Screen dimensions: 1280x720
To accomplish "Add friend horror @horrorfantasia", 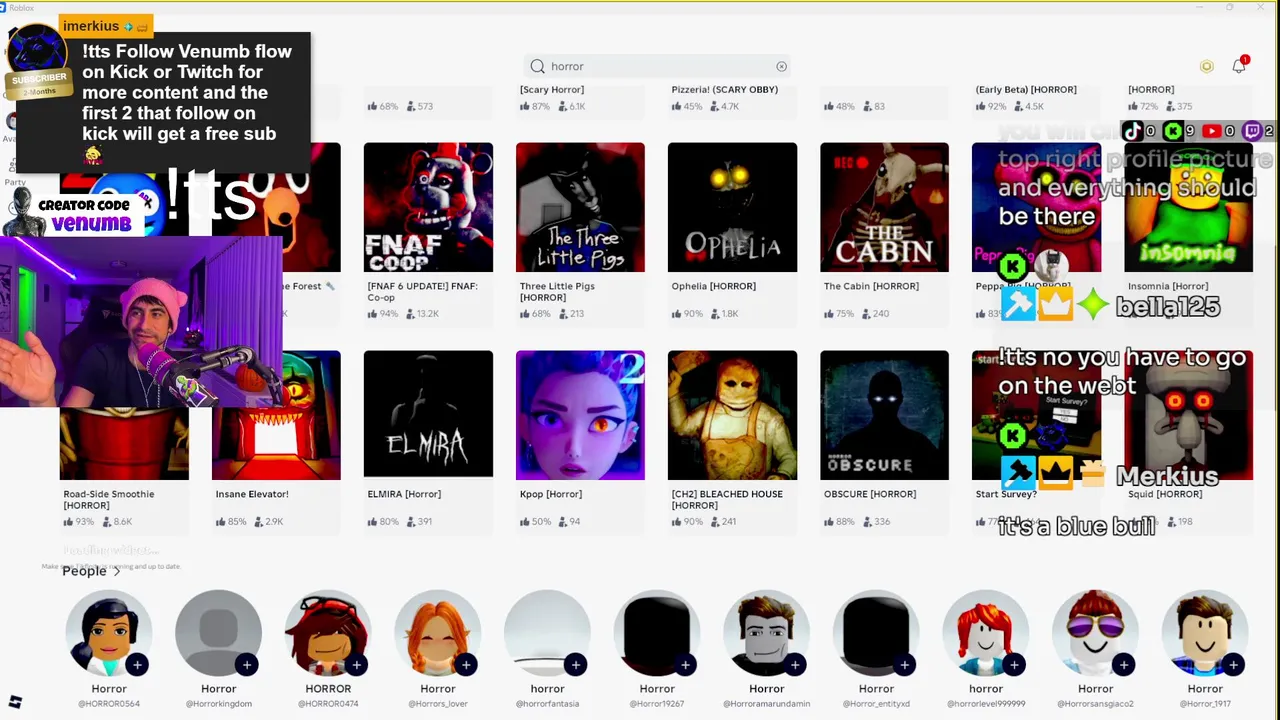I will [x=576, y=665].
